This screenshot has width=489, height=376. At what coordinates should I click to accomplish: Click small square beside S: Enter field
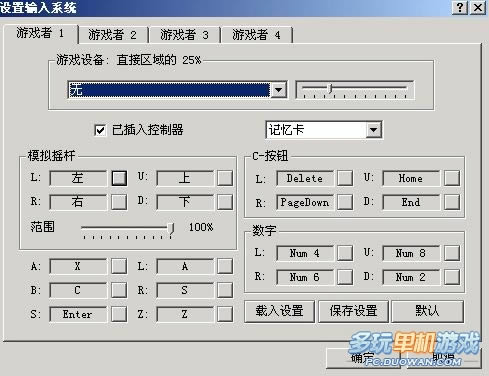point(119,314)
